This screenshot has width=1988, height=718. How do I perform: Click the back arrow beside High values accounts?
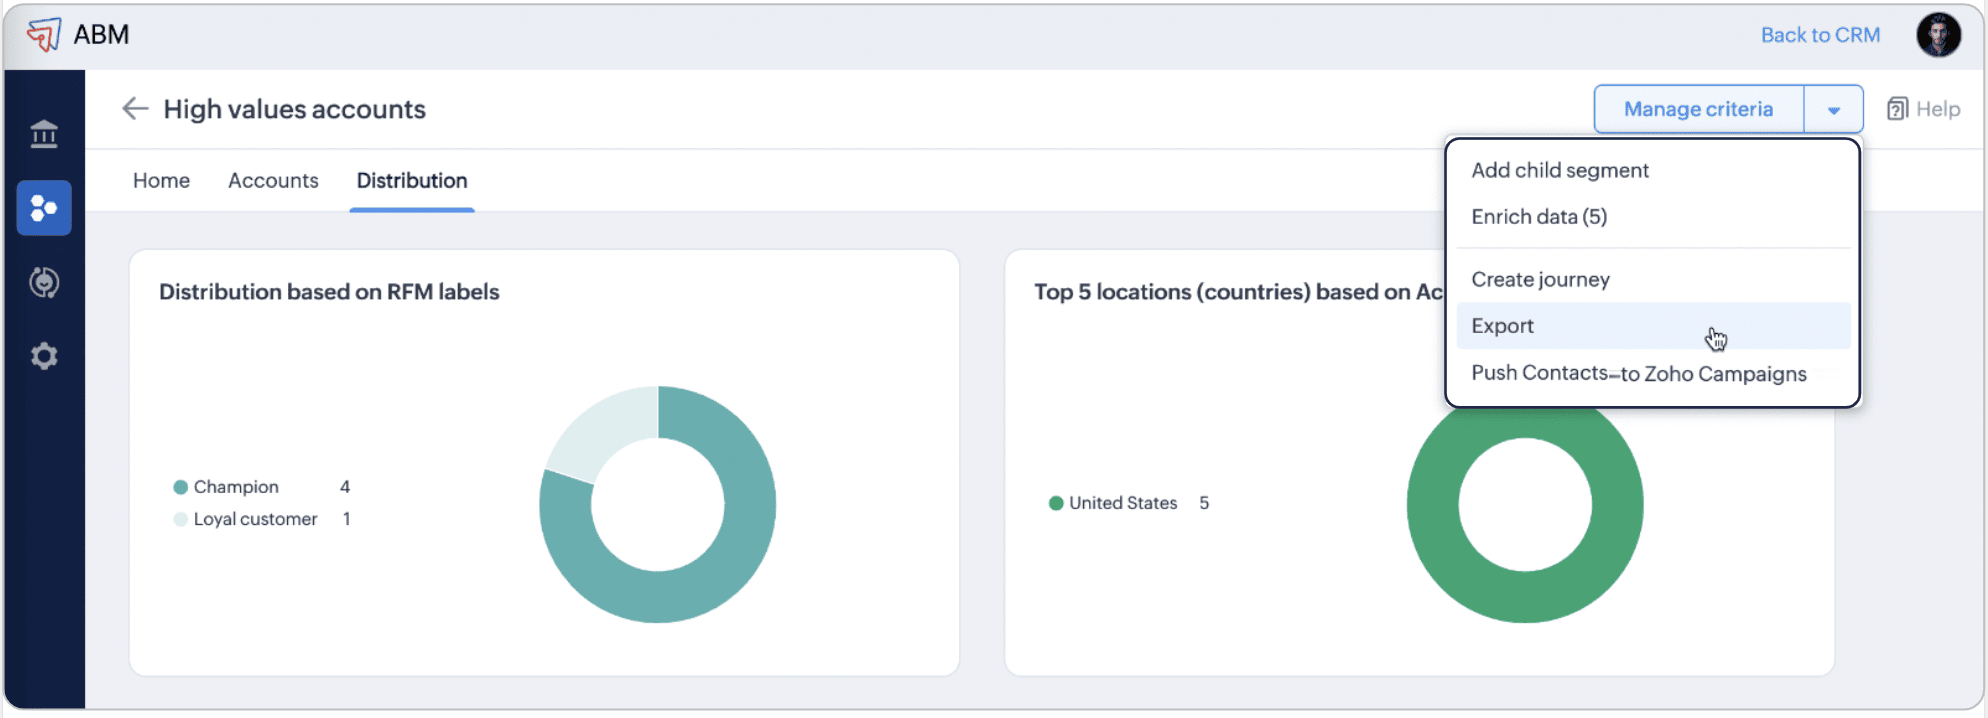point(135,109)
